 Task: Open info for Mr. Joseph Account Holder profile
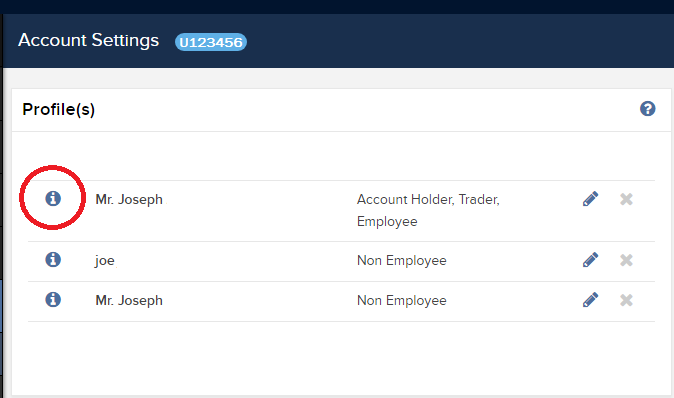click(53, 199)
